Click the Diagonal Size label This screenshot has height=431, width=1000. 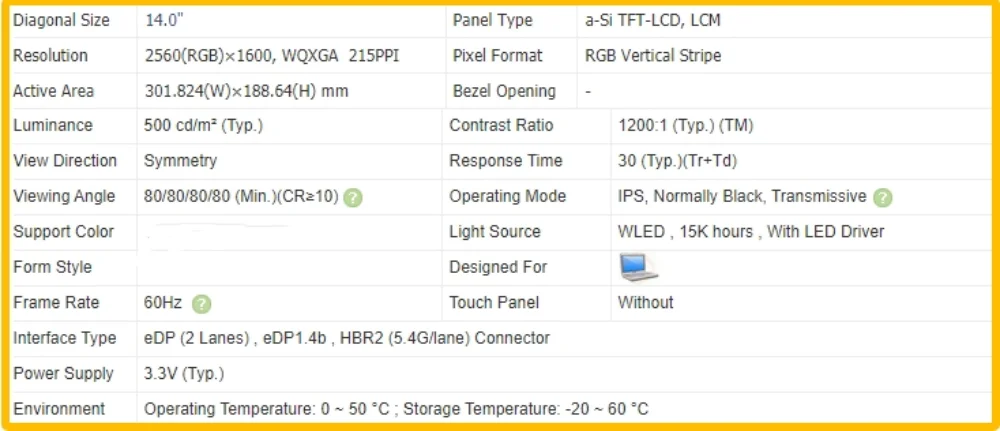point(62,20)
